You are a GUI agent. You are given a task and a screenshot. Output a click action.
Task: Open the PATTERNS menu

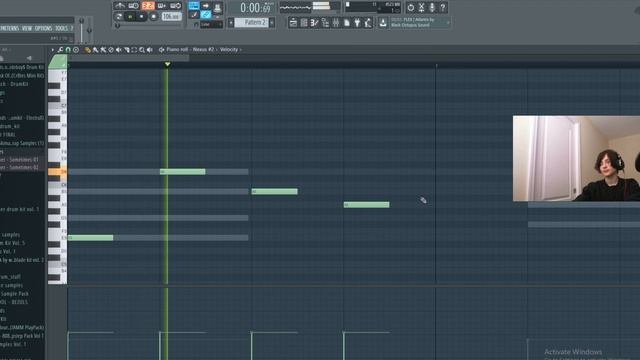pos(9,28)
